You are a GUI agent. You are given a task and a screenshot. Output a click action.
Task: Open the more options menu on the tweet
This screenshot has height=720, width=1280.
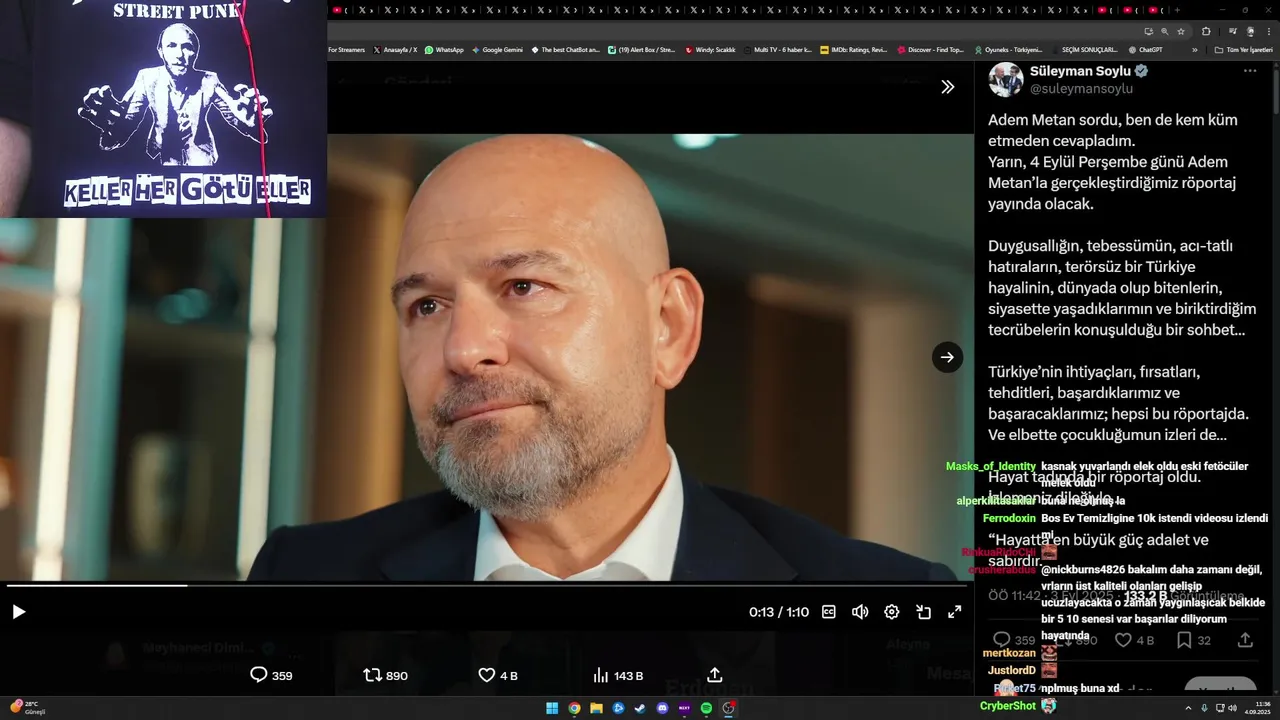[1249, 71]
